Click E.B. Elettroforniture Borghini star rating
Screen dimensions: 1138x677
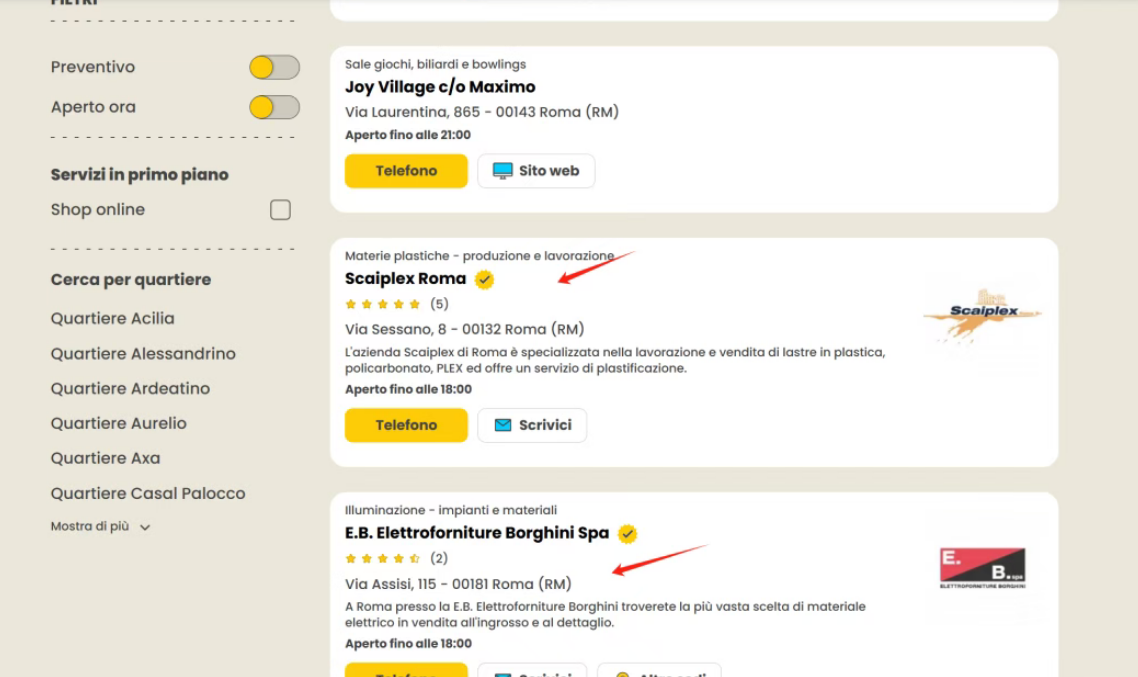coord(383,558)
